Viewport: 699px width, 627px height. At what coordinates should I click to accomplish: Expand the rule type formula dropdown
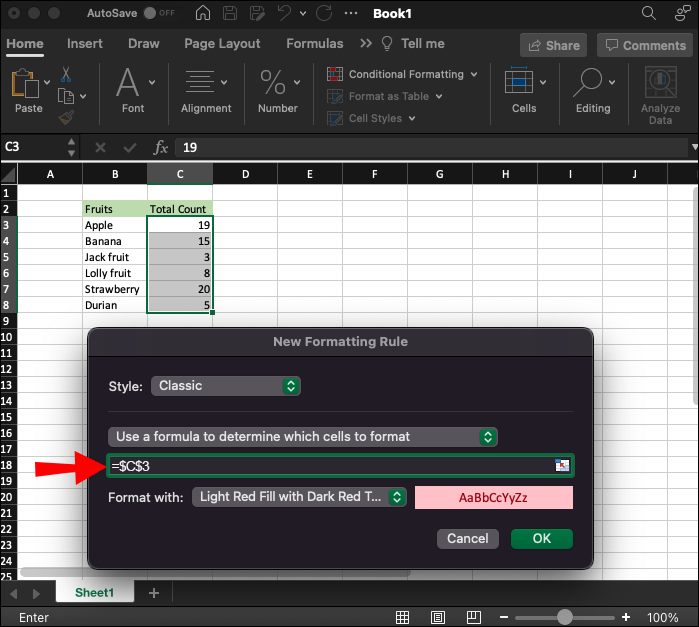(303, 437)
